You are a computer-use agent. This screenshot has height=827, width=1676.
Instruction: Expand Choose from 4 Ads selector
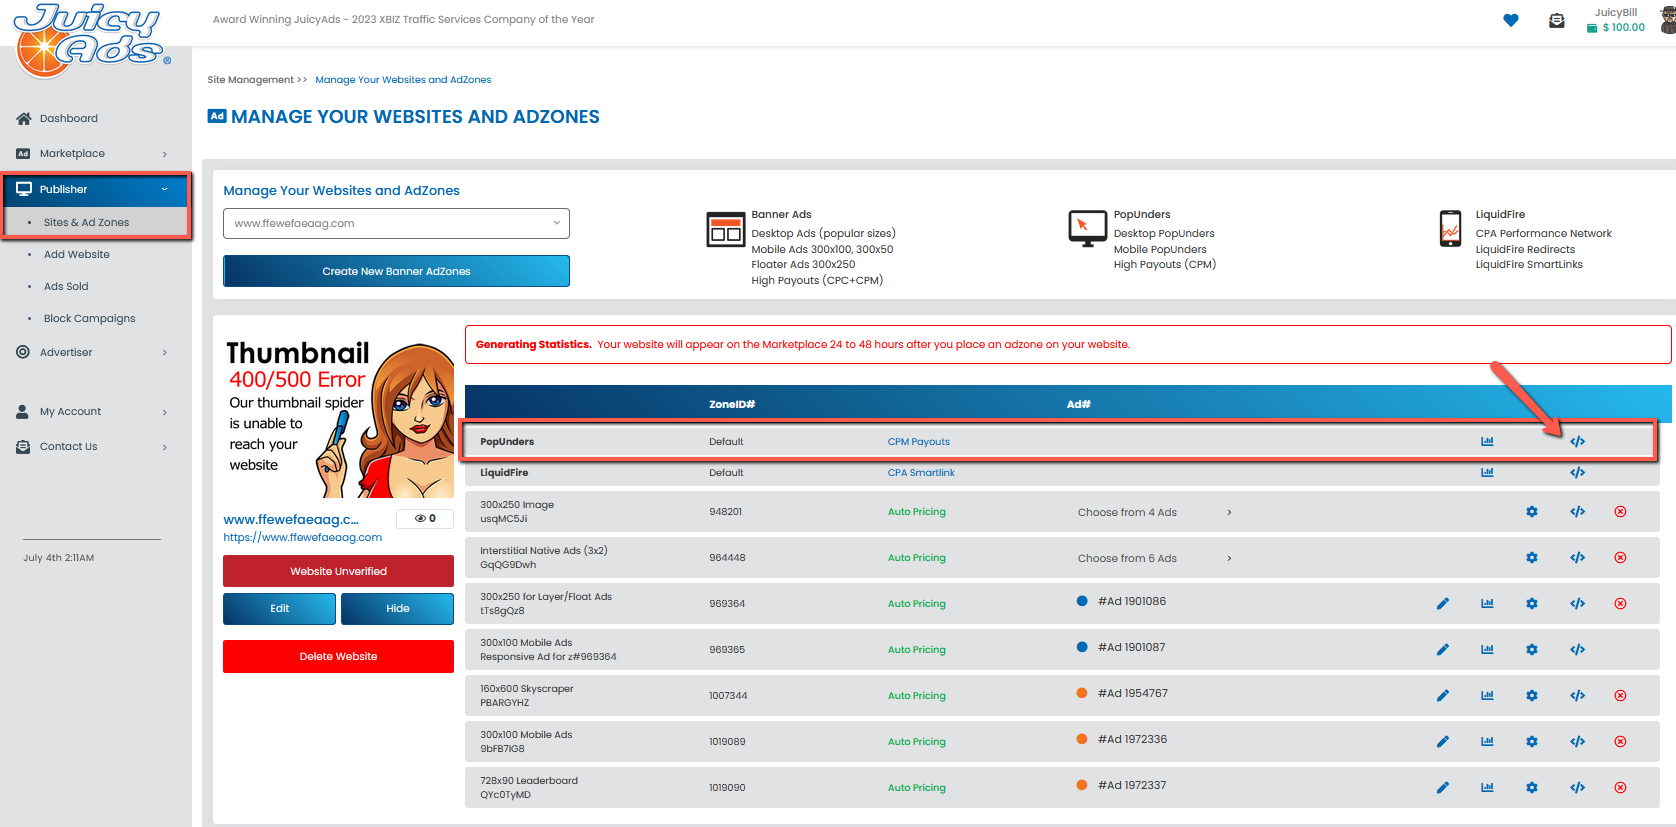tap(1155, 512)
